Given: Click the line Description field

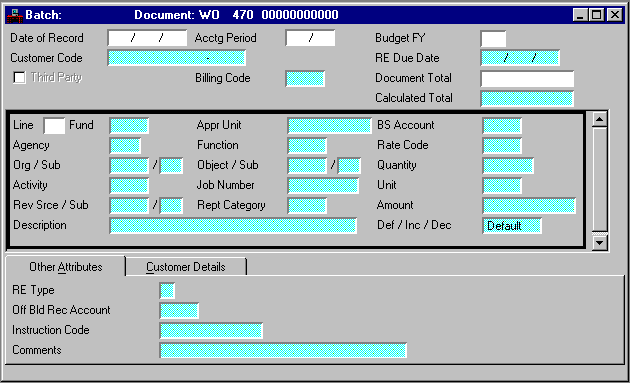Looking at the screenshot, I should pyautogui.click(x=233, y=225).
